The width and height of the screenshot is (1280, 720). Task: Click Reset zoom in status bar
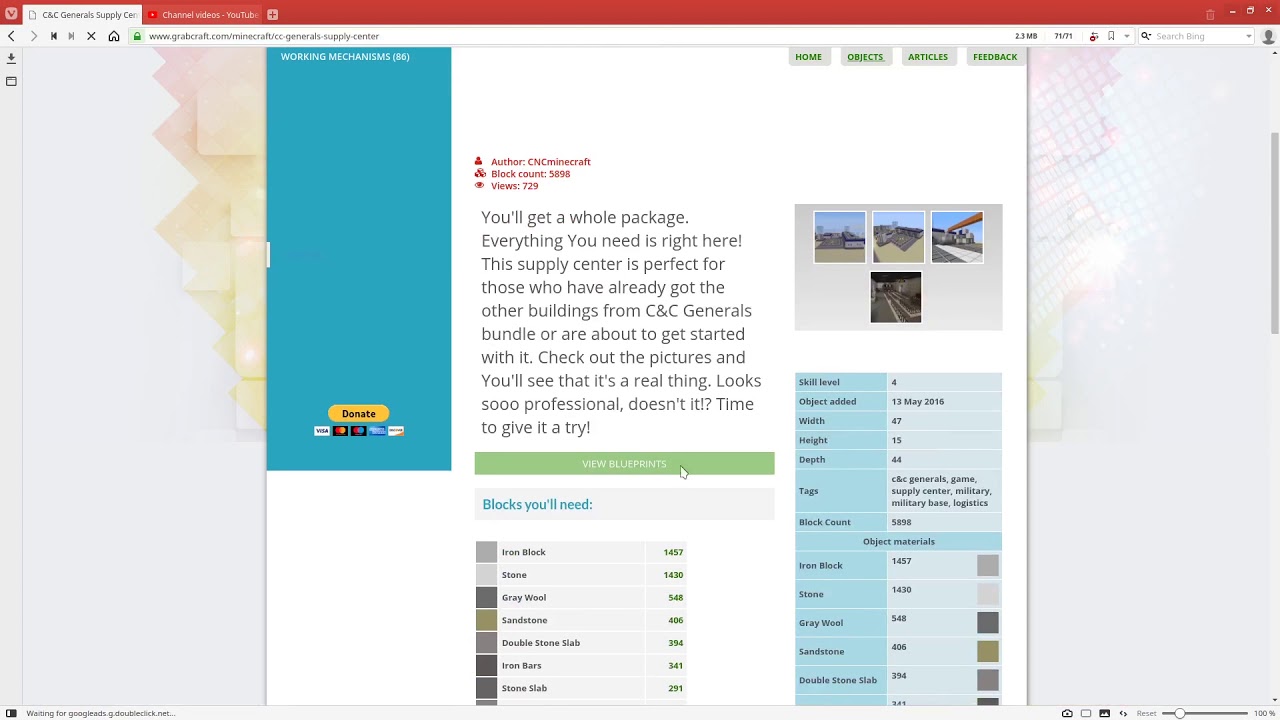coord(1146,713)
